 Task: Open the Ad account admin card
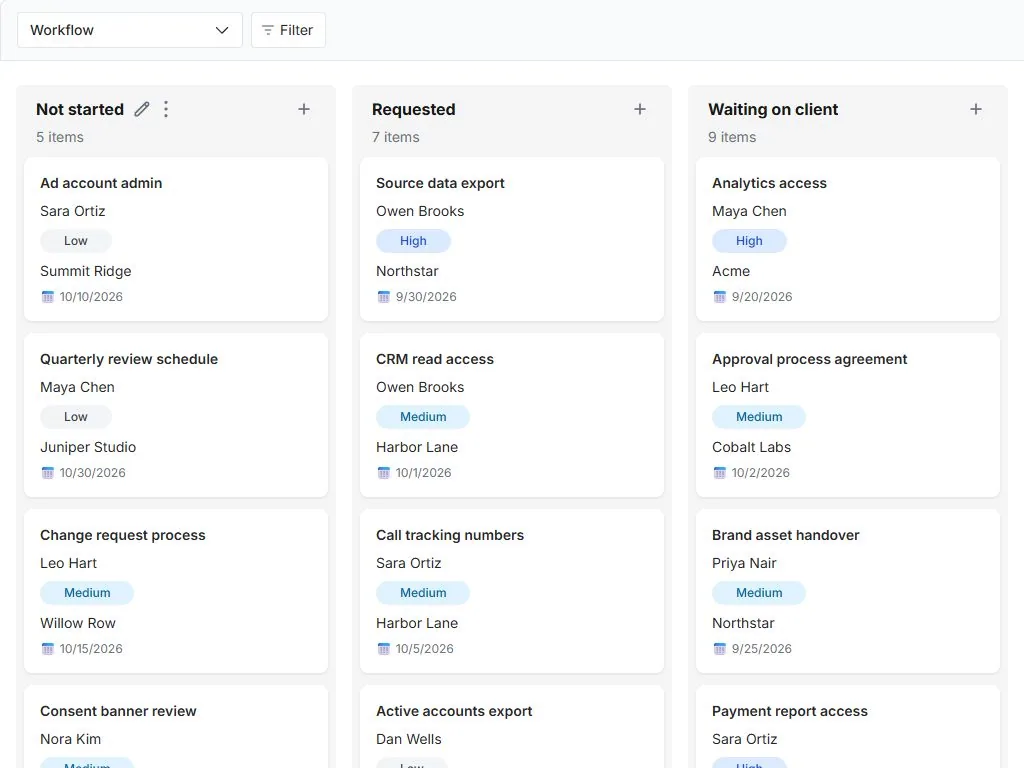[x=176, y=239]
